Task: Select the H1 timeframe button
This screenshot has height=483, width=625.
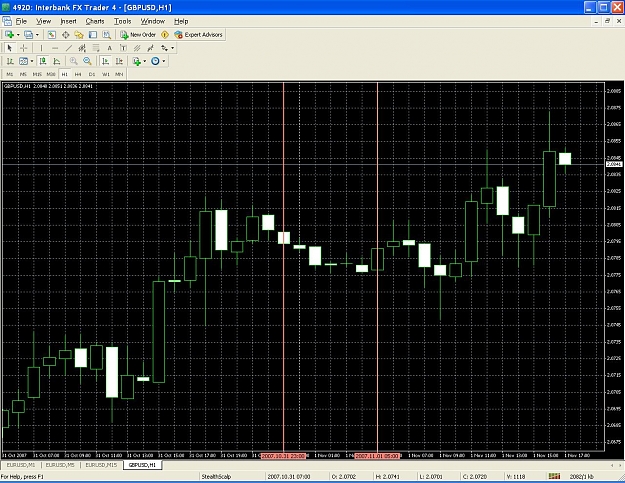Action: [65, 74]
